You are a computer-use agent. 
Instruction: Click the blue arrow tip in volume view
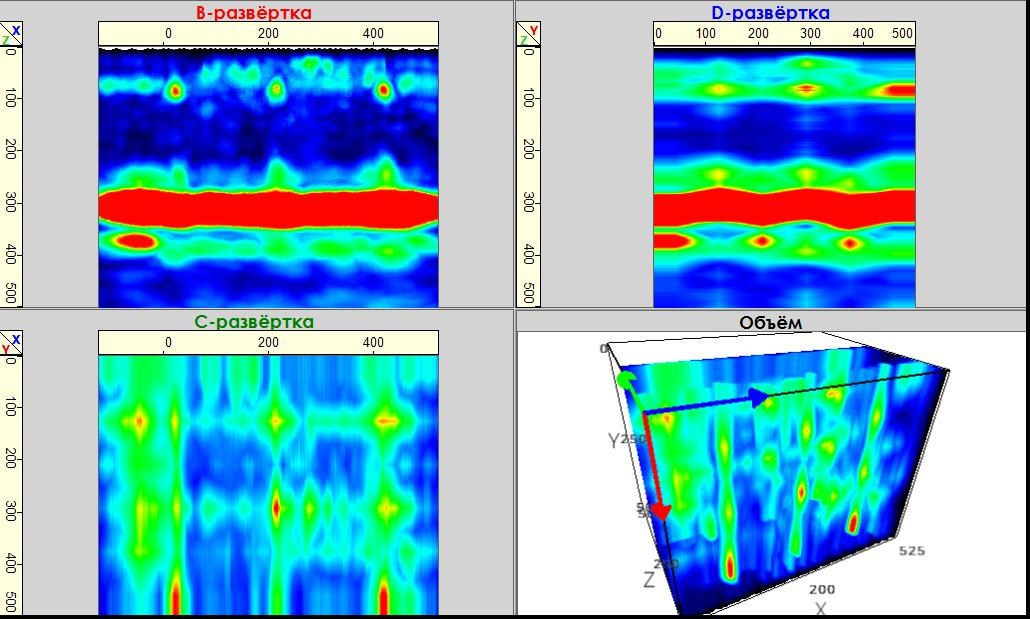click(762, 398)
